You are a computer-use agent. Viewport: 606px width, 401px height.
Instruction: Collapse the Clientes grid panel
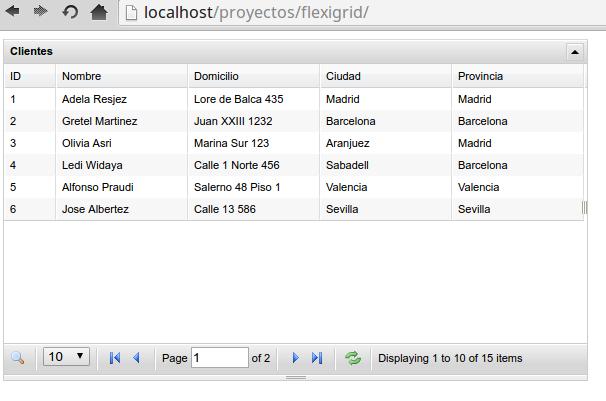tap(574, 51)
